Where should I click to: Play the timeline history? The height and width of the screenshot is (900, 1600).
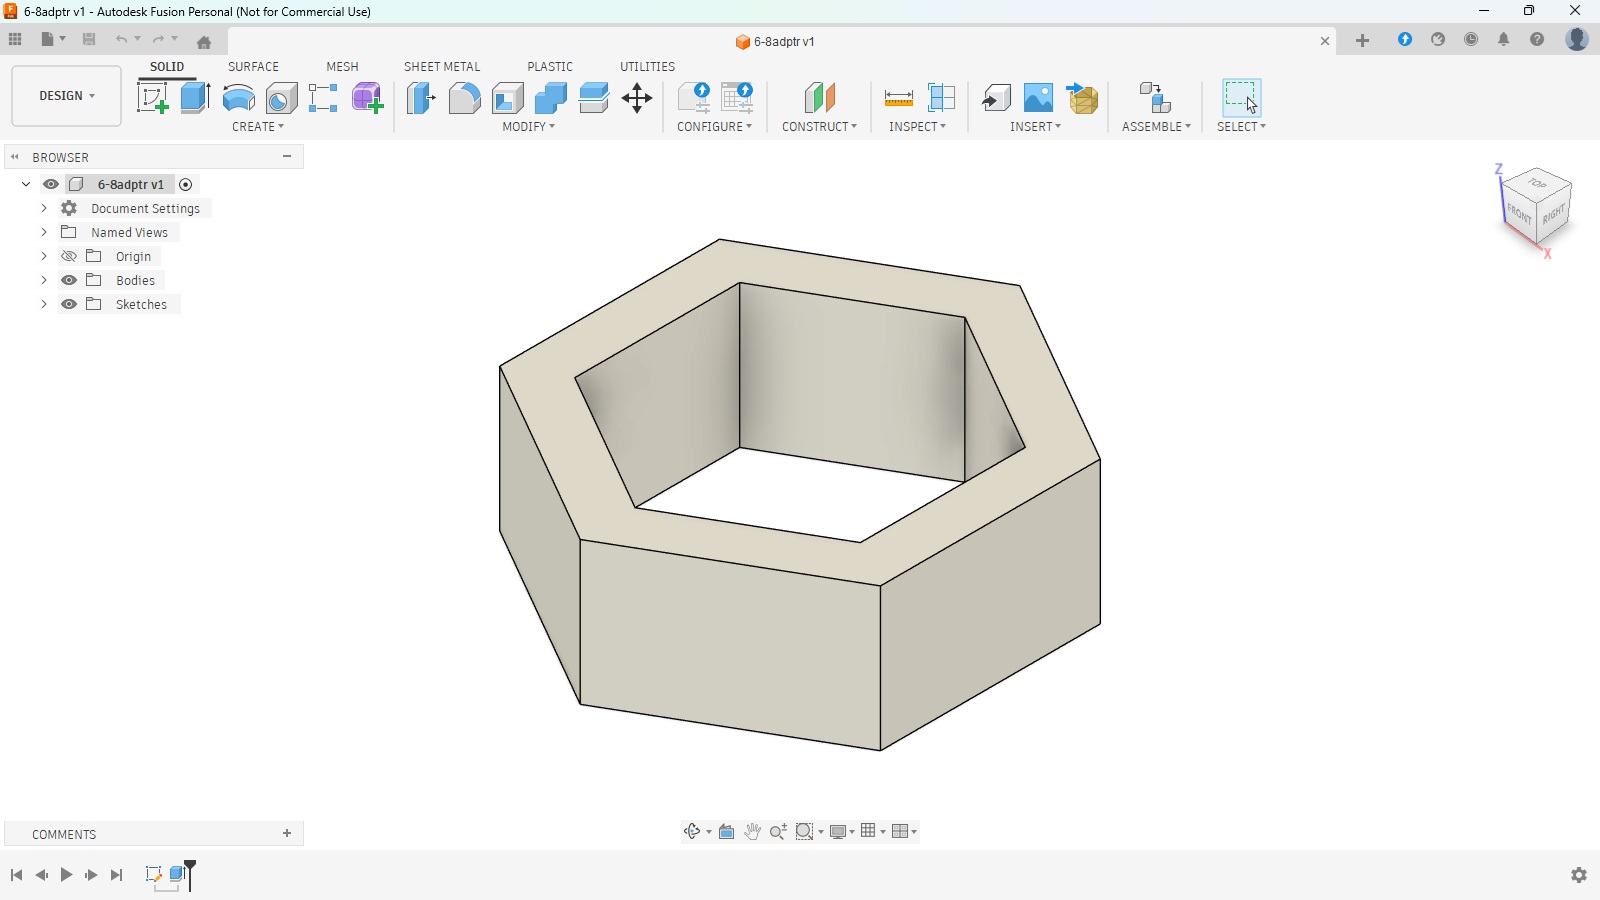tap(67, 875)
